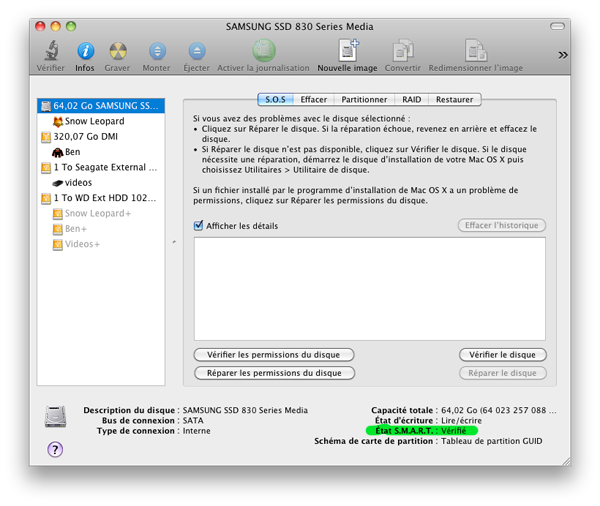Select the 1 To WD Ext HDD disk
Screen dimensions: 600x506
[x=101, y=198]
